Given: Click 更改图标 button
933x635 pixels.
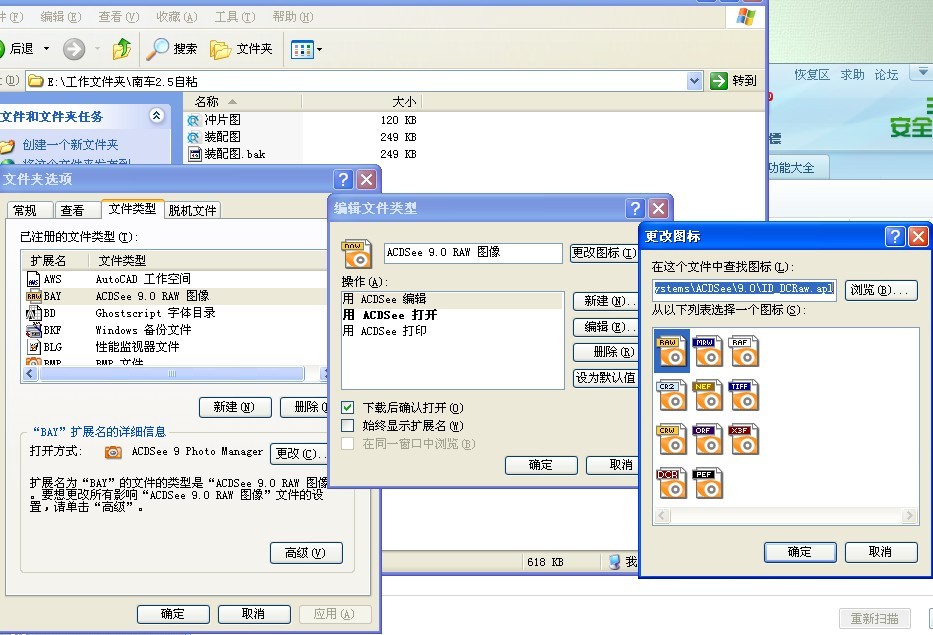Looking at the screenshot, I should pos(603,253).
